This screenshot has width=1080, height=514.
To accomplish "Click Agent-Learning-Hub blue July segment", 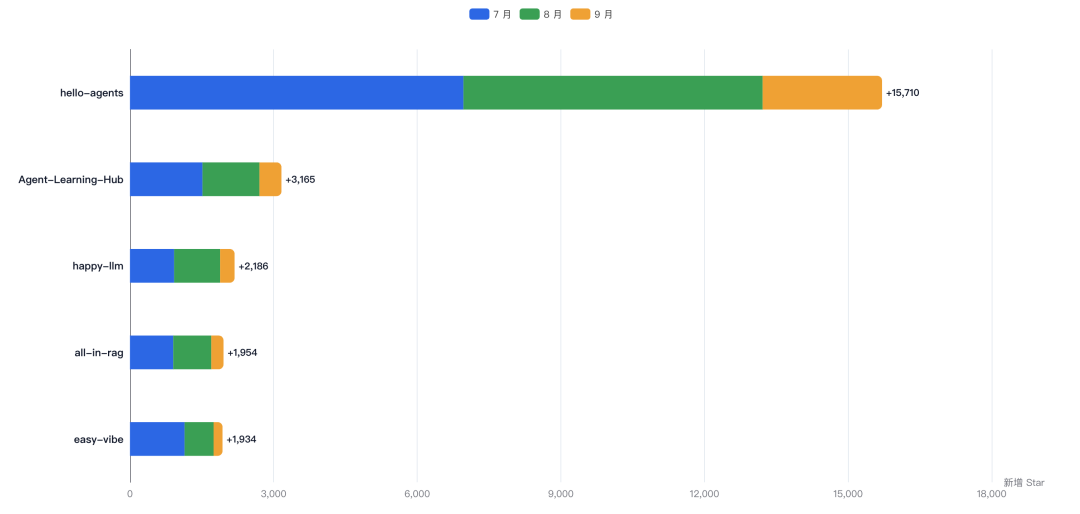I will tap(167, 179).
